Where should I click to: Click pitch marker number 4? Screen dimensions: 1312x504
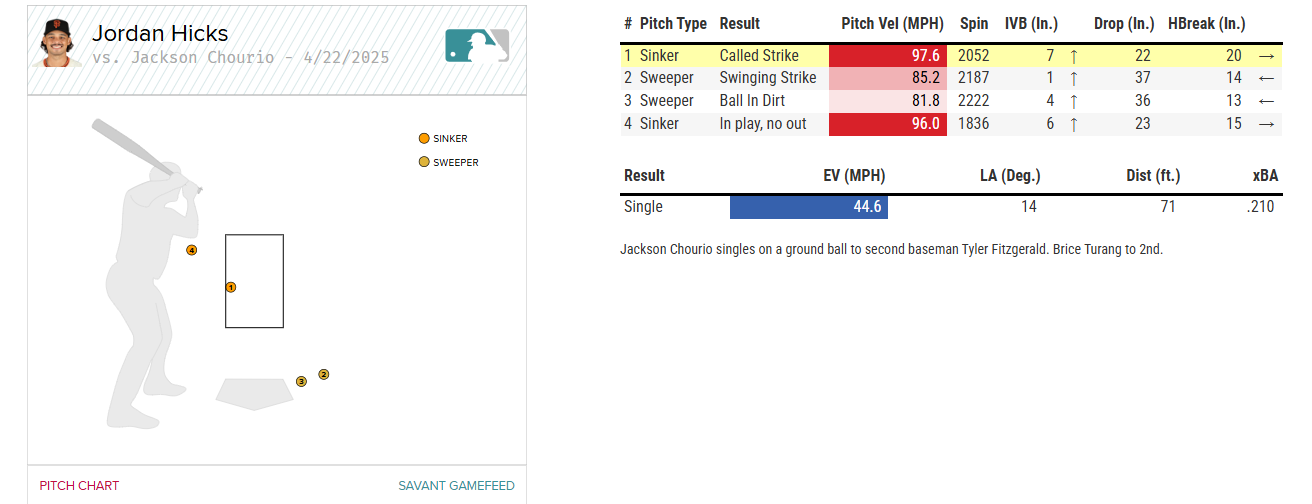coord(191,250)
